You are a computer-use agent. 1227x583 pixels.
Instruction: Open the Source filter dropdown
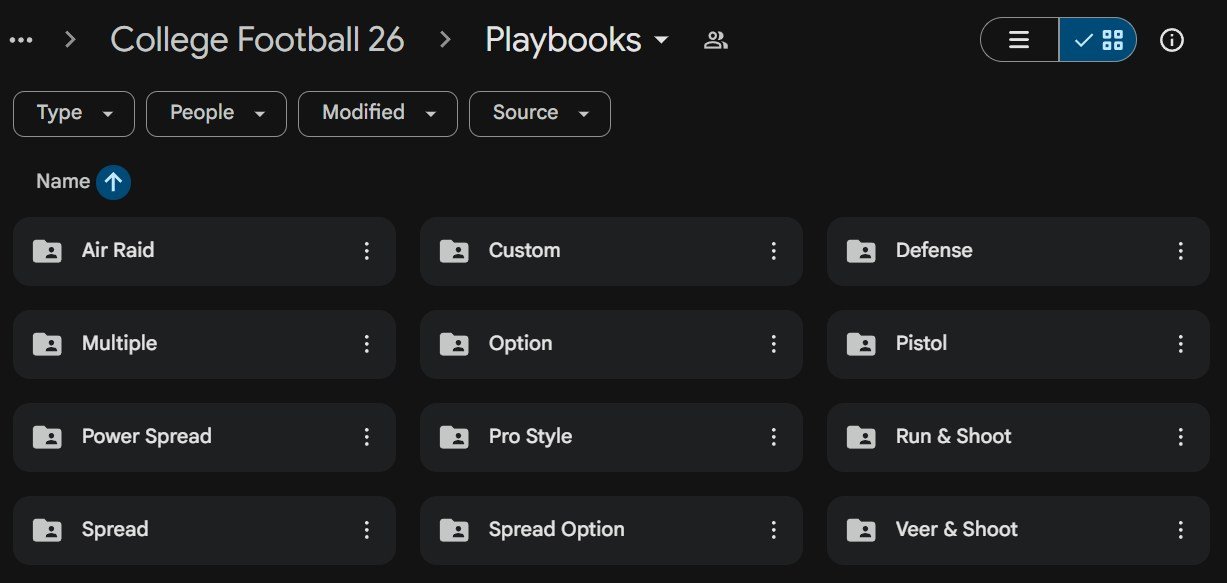[x=540, y=113]
